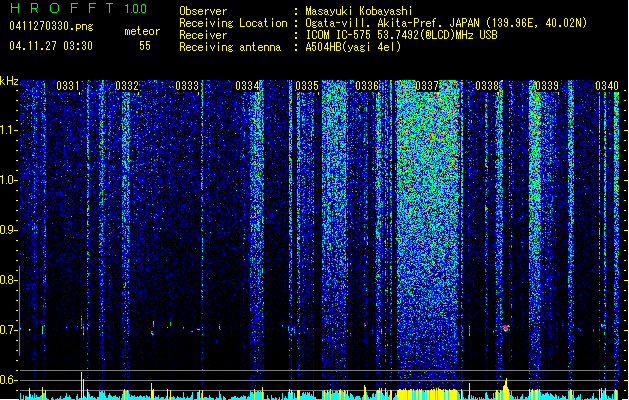Click the meteor count value 55

coord(145,46)
